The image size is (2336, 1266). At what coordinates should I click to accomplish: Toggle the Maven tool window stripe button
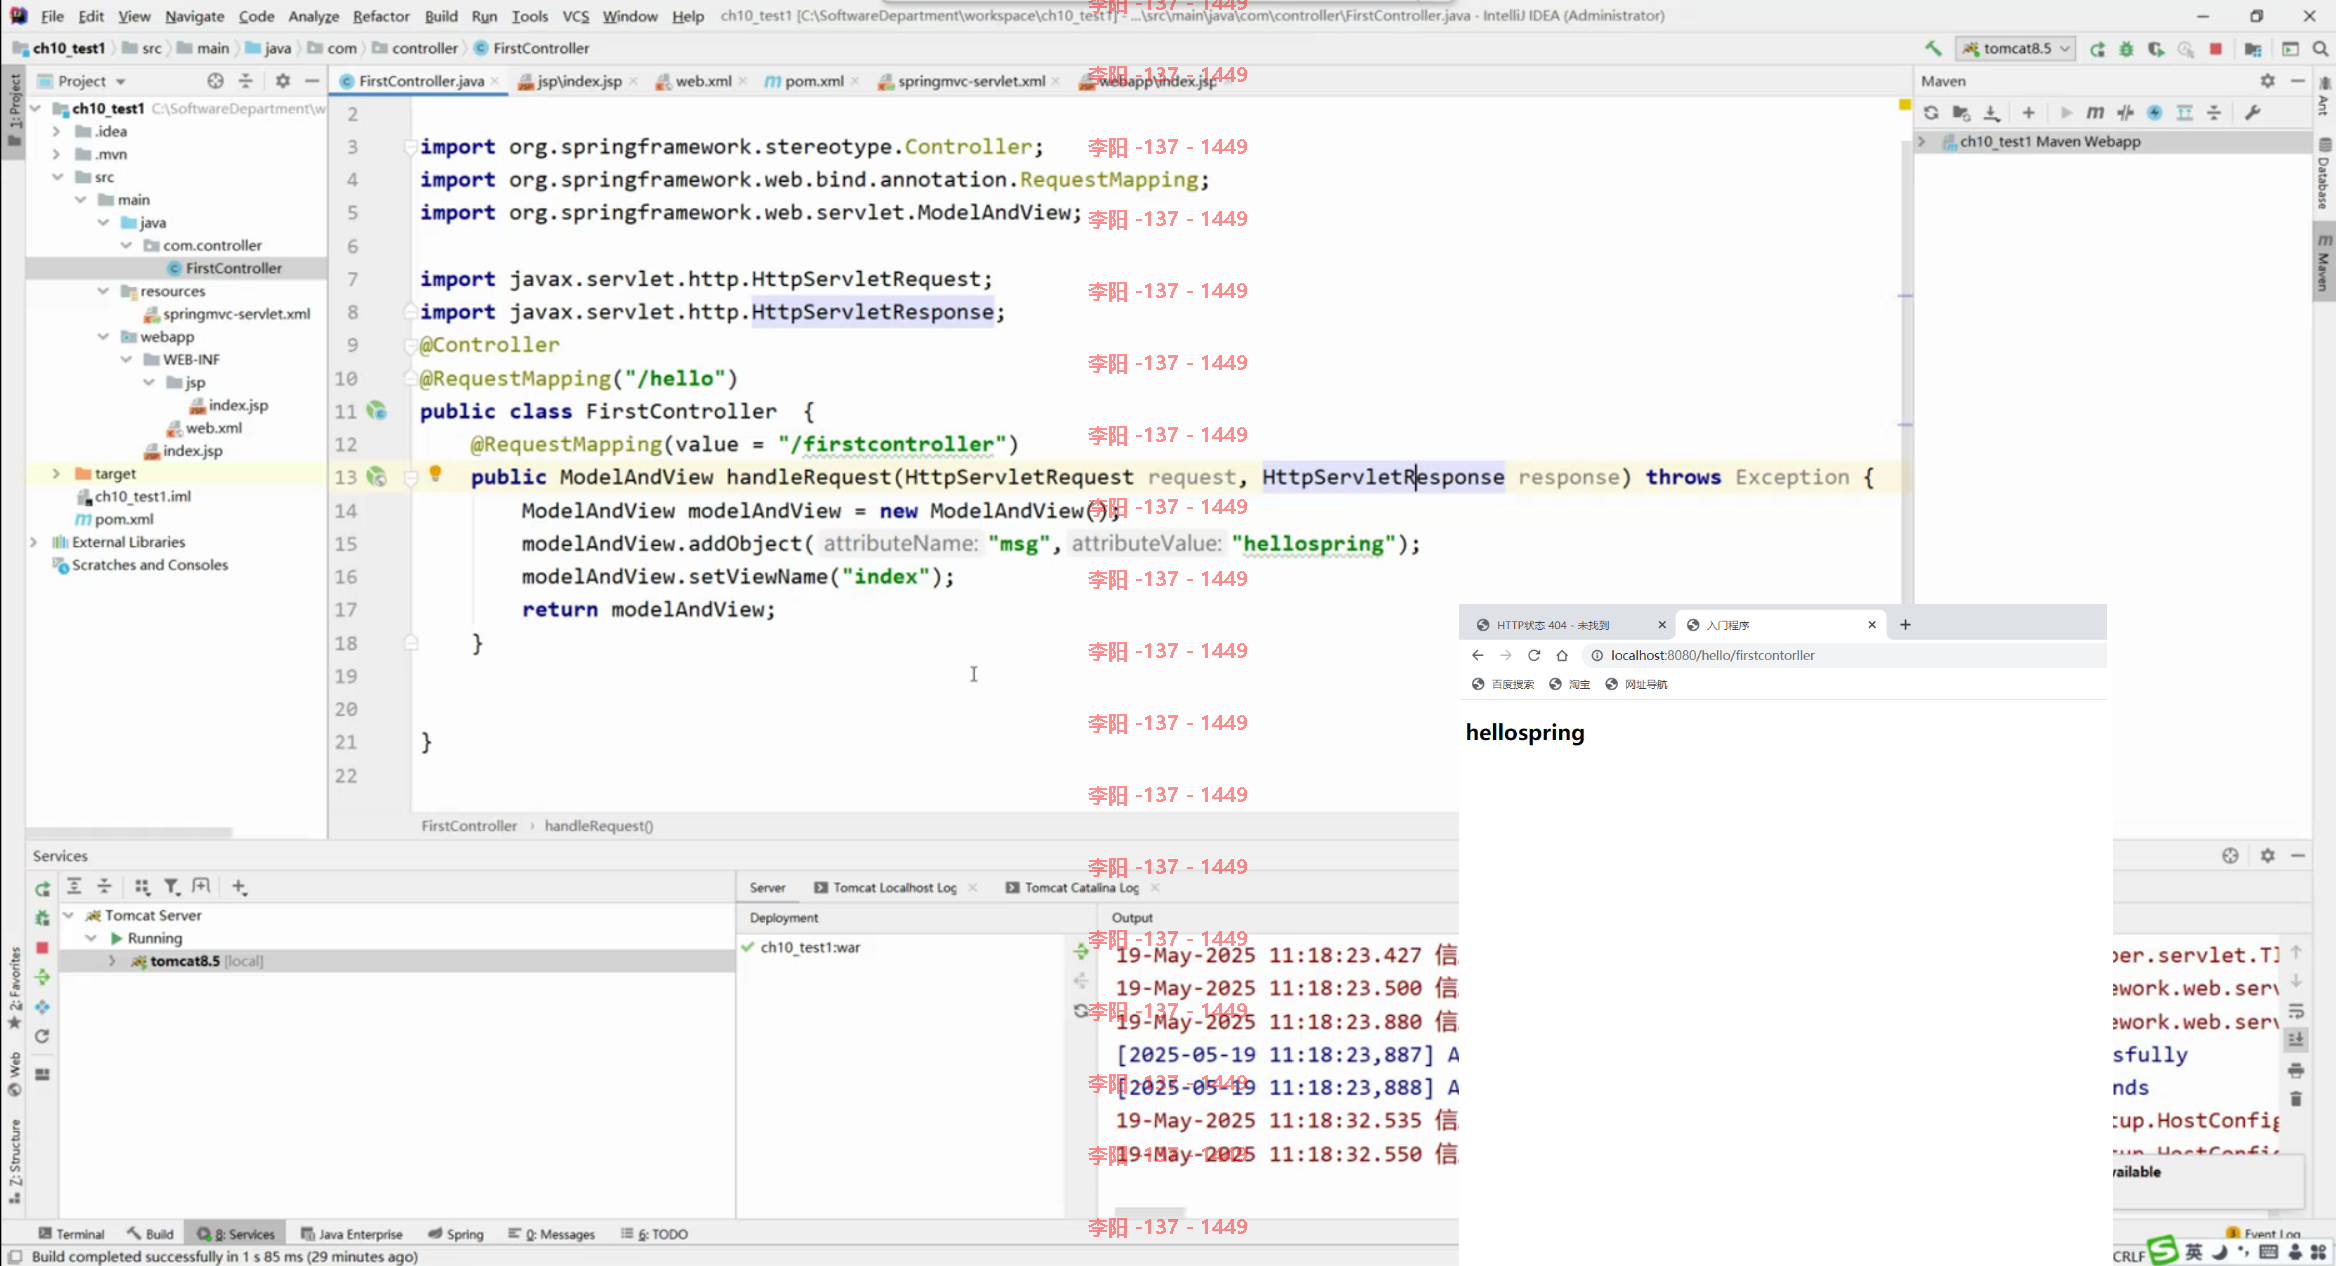[x=2324, y=263]
